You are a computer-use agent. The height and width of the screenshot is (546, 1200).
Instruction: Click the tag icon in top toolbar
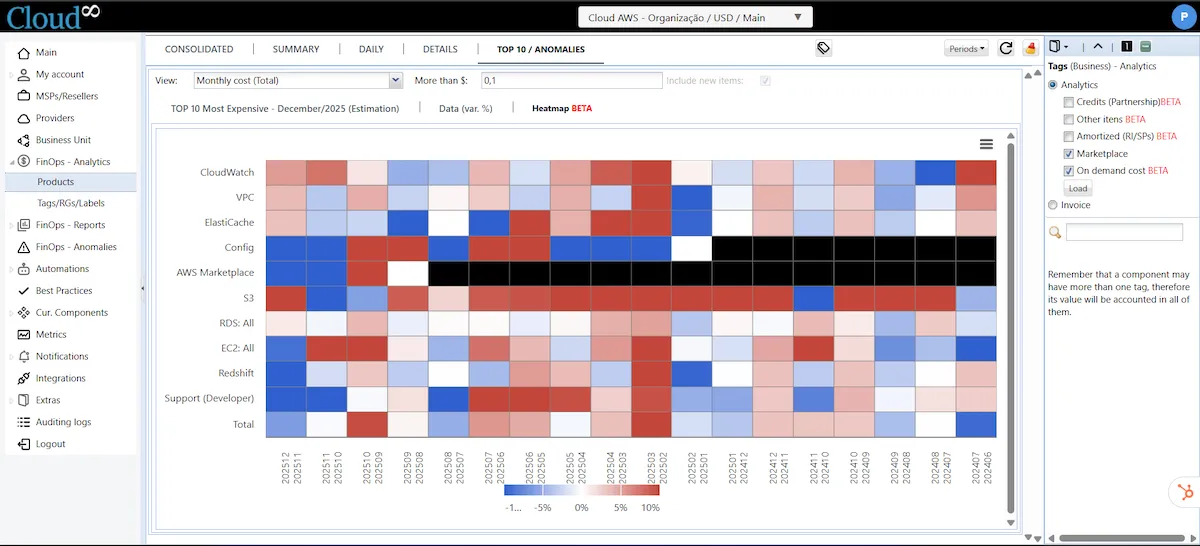point(823,48)
